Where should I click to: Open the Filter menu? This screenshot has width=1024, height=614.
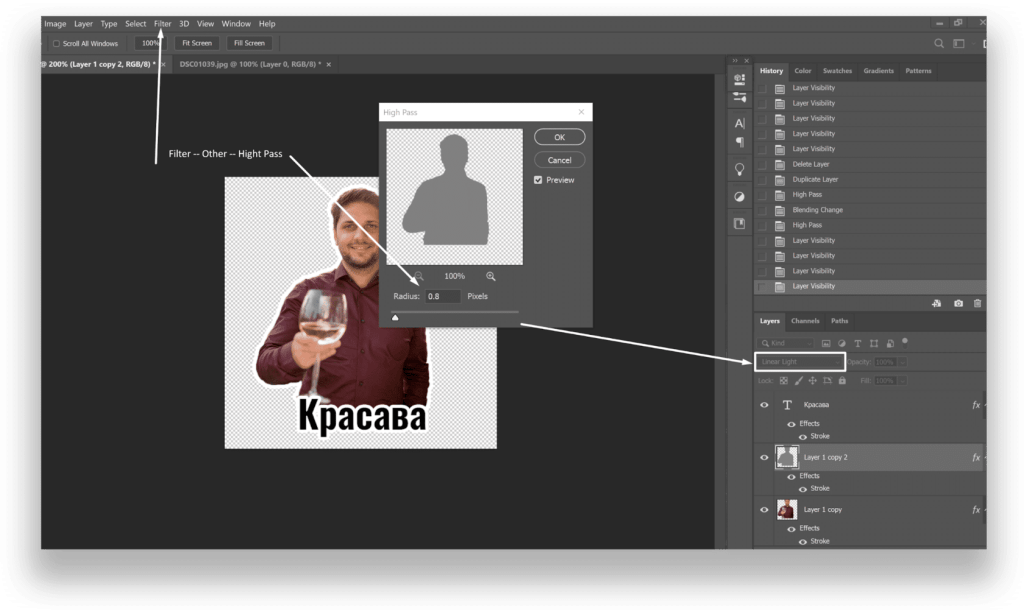pyautogui.click(x=162, y=23)
